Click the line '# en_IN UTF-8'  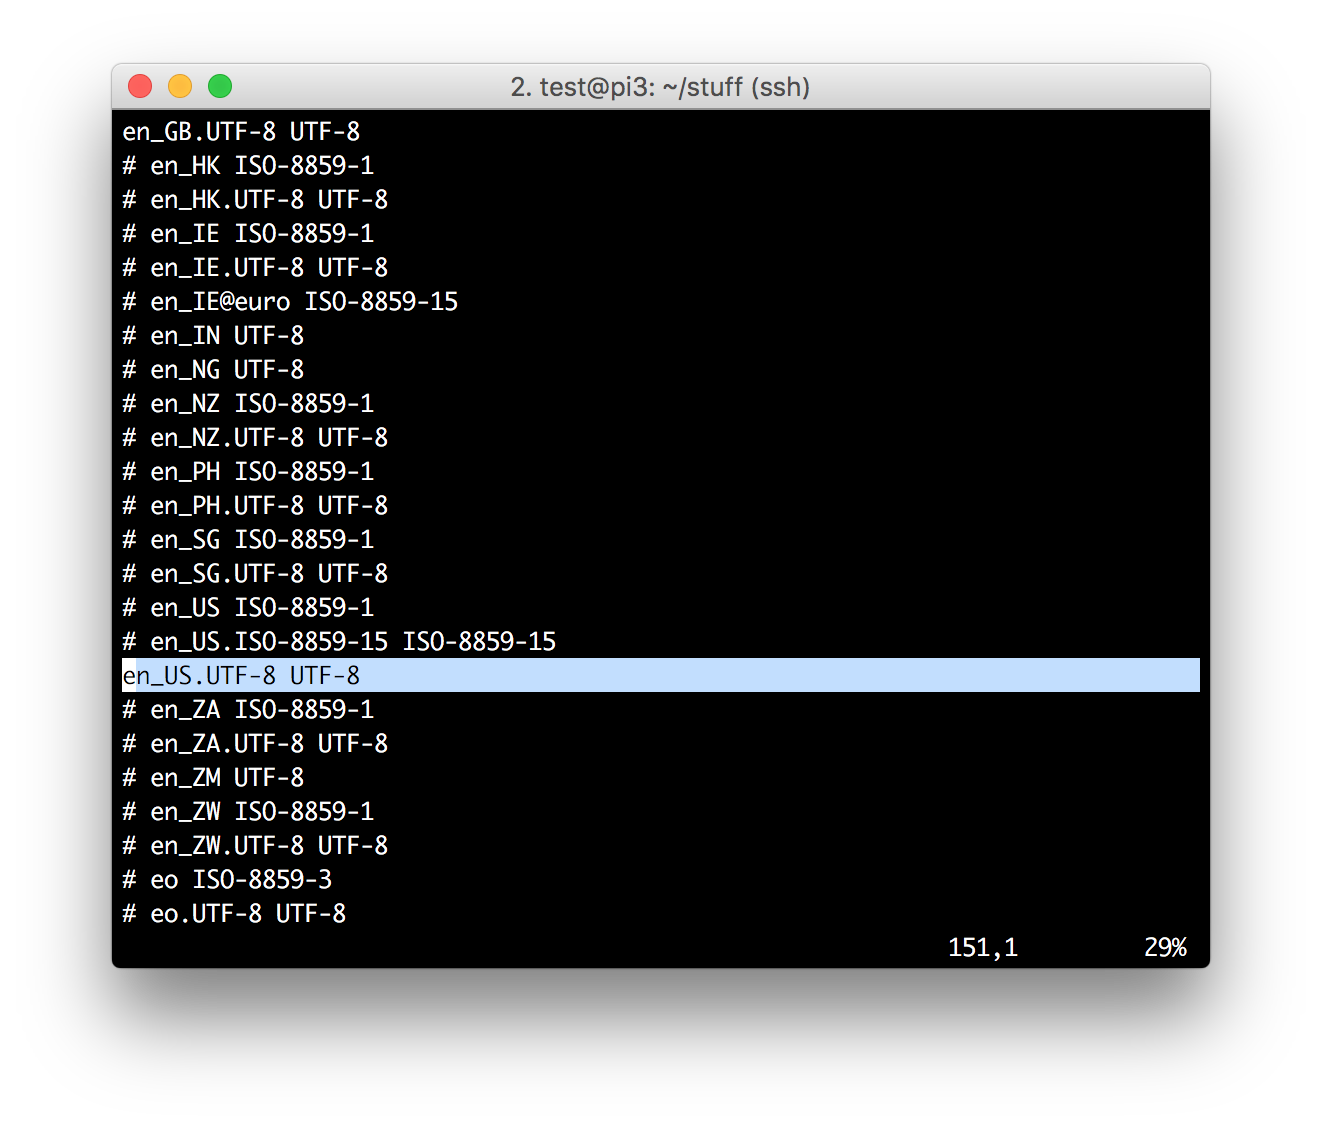(x=213, y=336)
